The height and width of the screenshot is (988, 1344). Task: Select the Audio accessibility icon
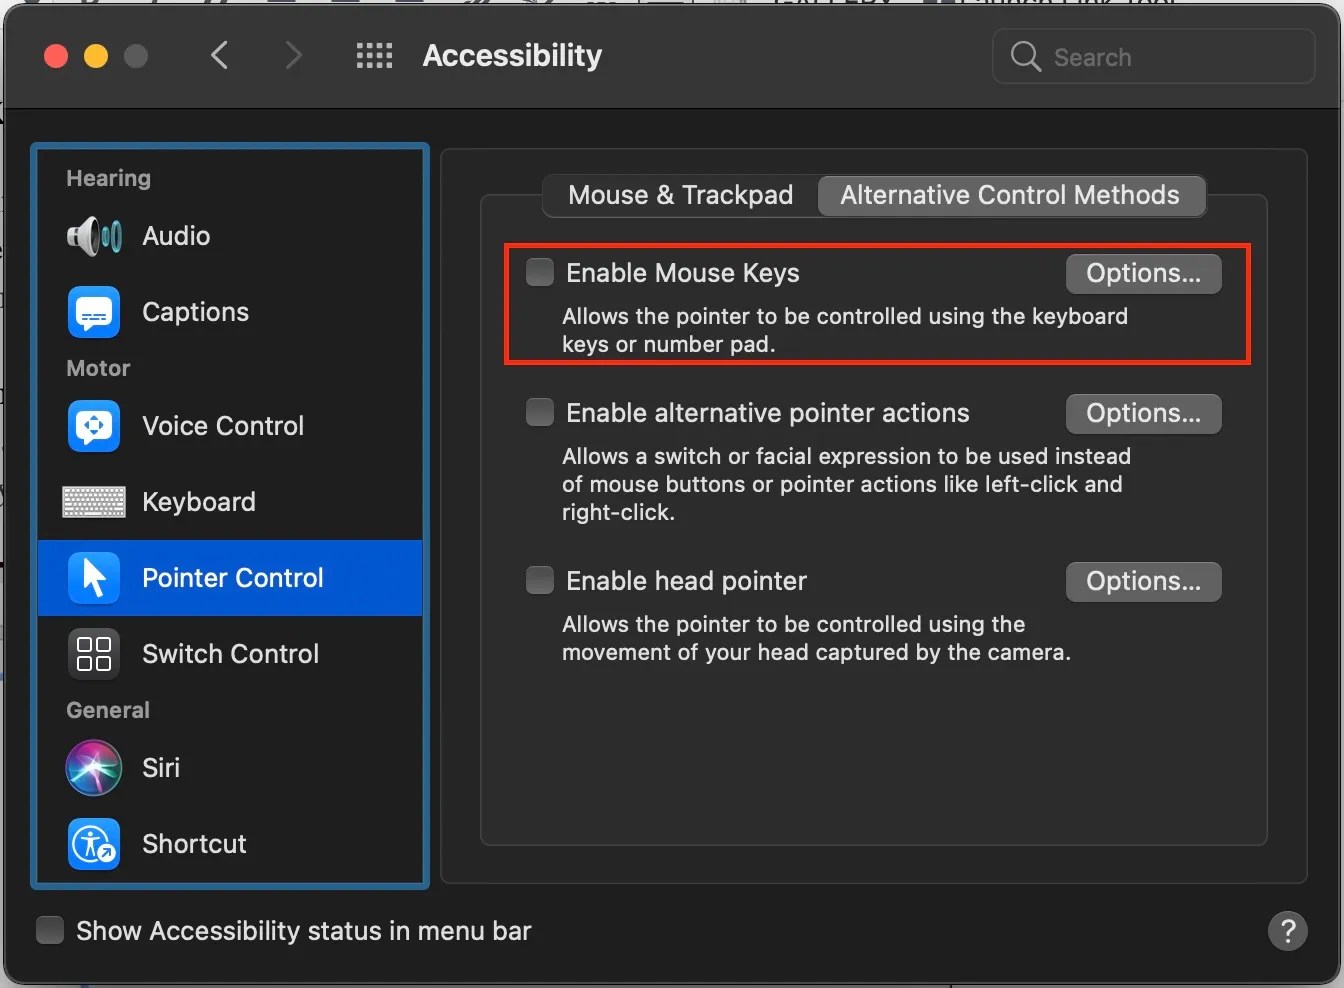[93, 236]
